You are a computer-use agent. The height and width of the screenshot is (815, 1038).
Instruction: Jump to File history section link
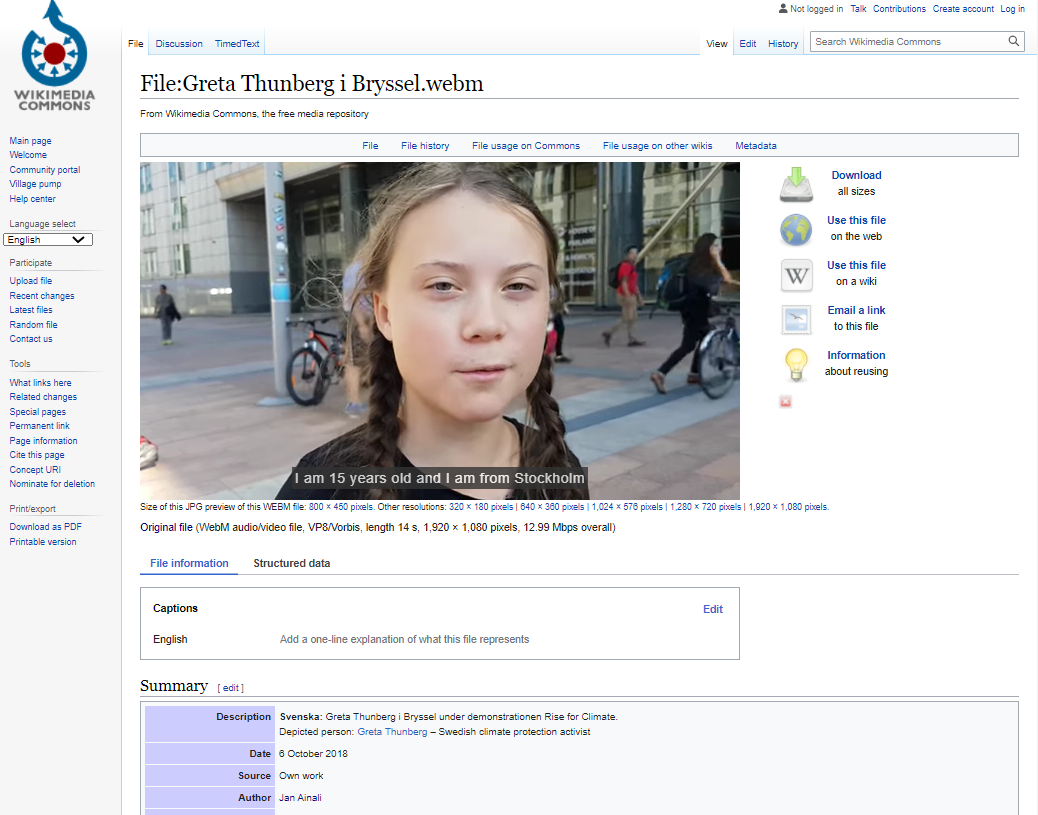click(x=425, y=146)
